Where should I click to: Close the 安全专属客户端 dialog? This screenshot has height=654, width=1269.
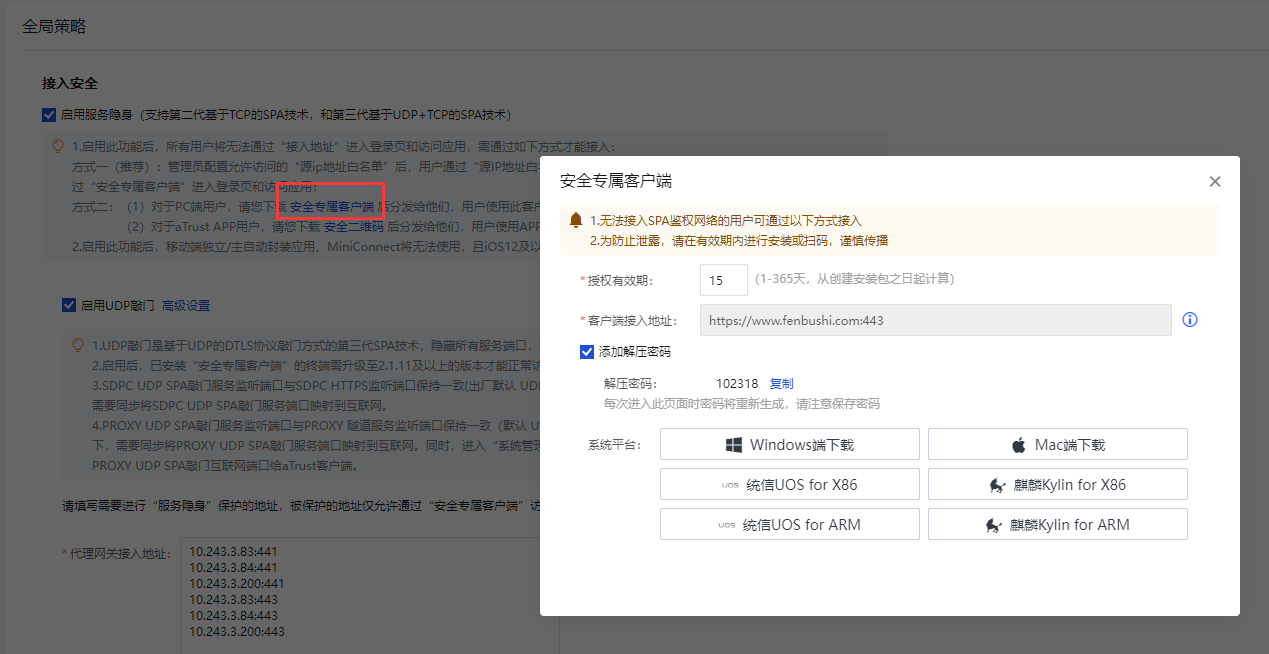(1215, 182)
